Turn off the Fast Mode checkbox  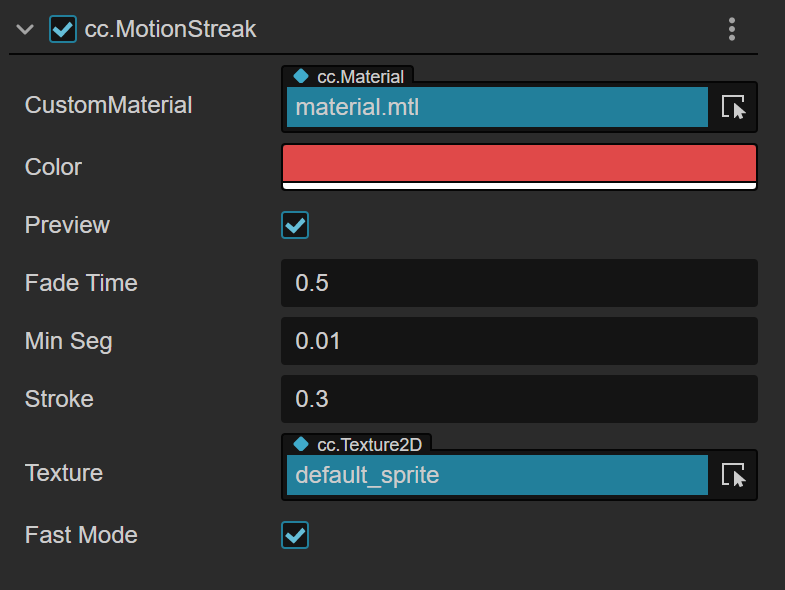pyautogui.click(x=295, y=535)
